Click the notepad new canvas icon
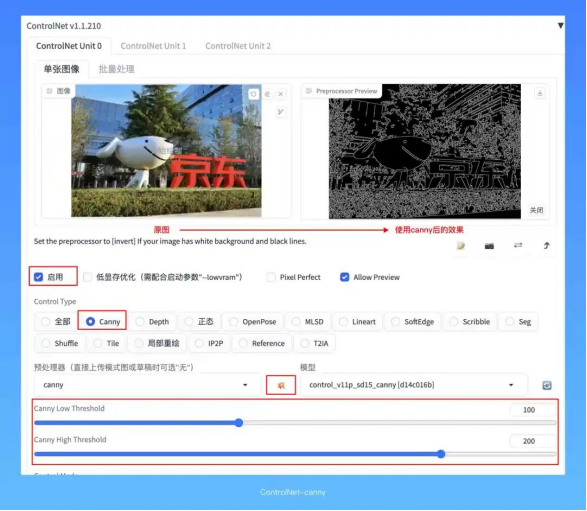This screenshot has height=511, width=587. (461, 246)
